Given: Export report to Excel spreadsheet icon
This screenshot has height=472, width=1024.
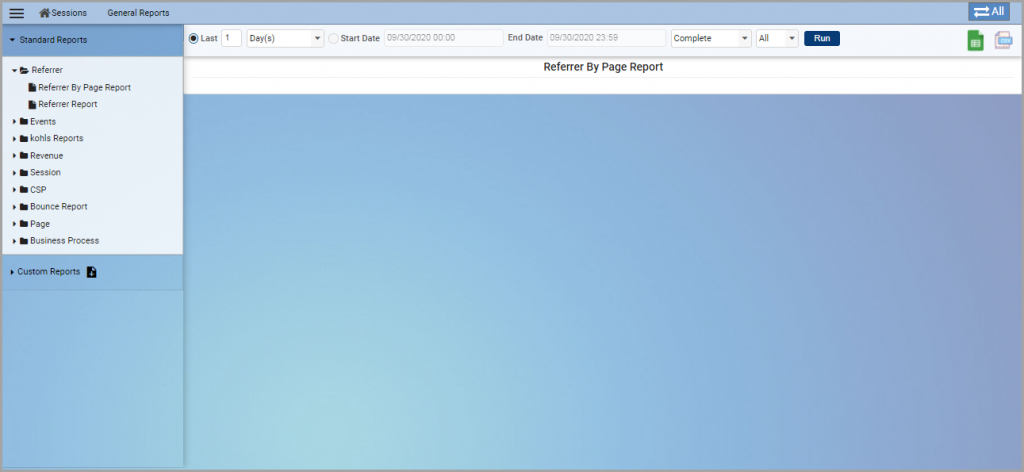Looking at the screenshot, I should 975,40.
